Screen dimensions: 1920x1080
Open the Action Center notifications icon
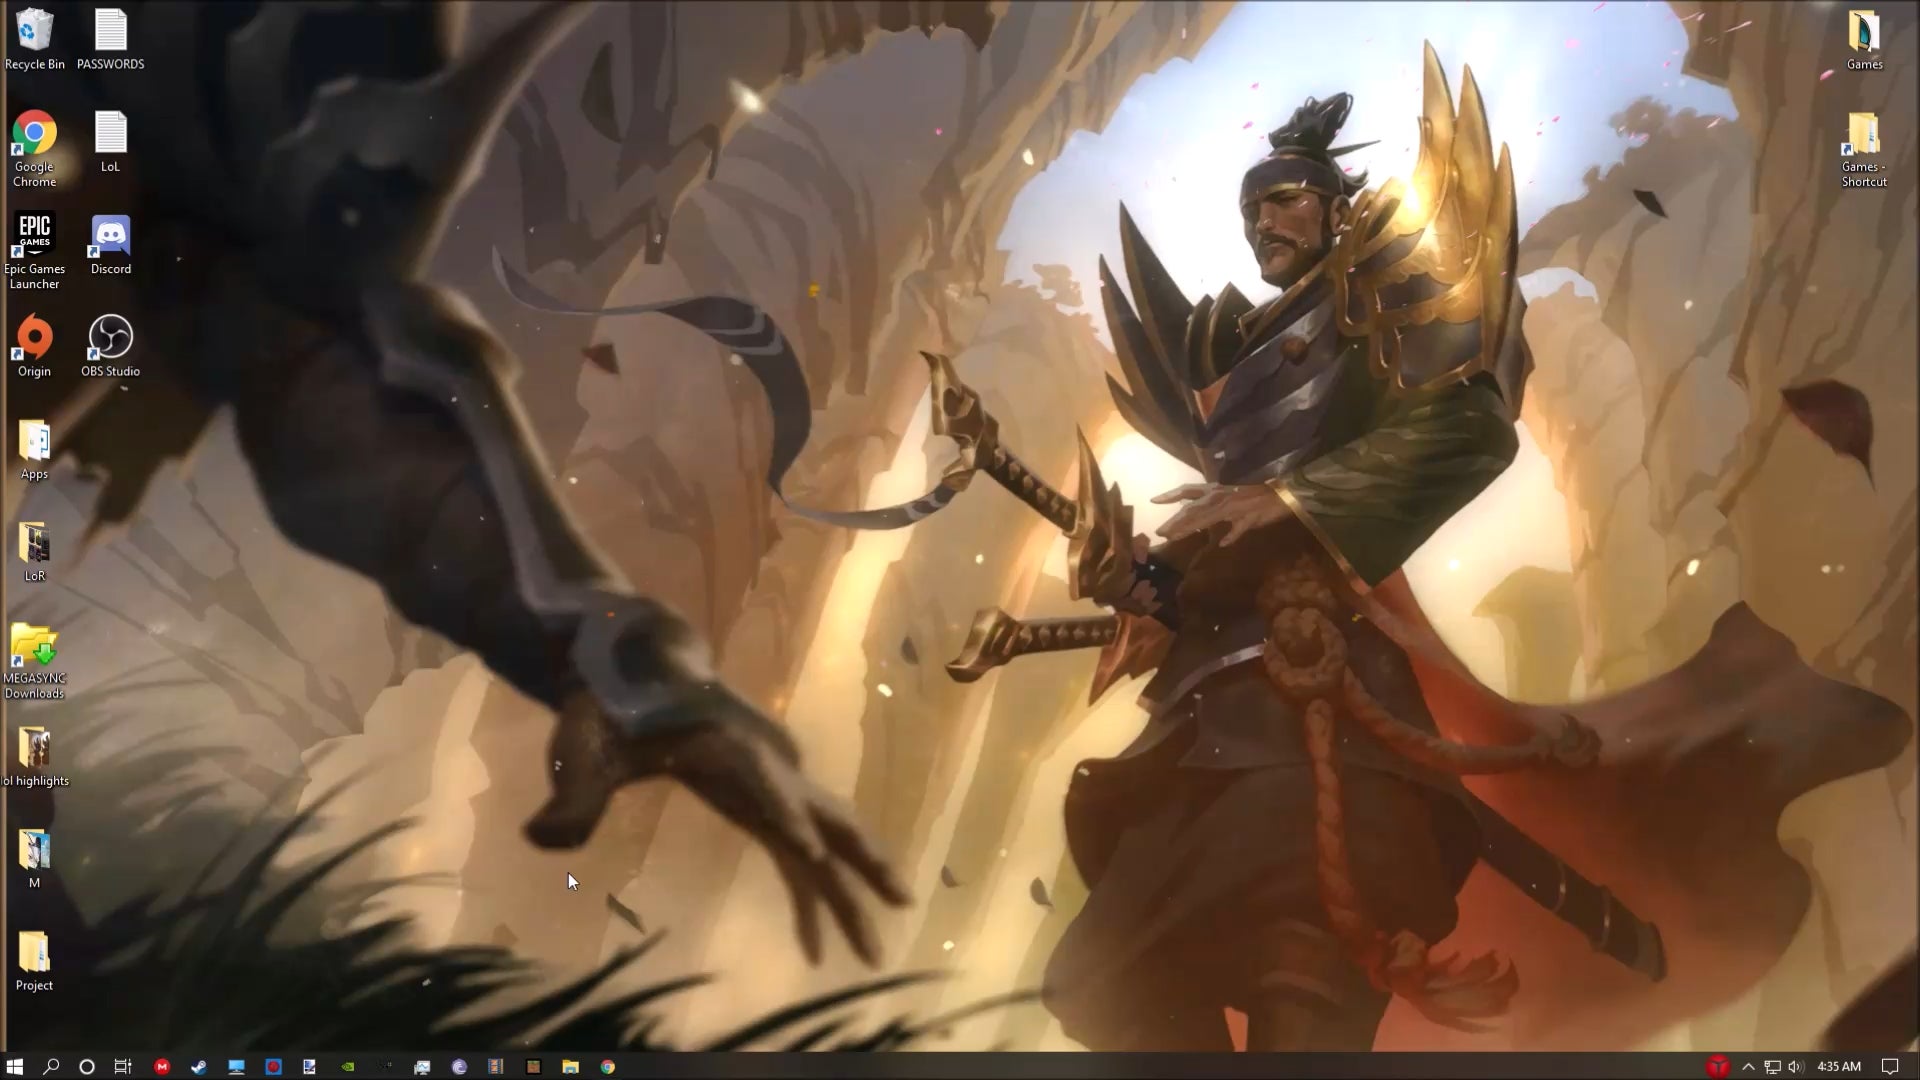1890,1067
